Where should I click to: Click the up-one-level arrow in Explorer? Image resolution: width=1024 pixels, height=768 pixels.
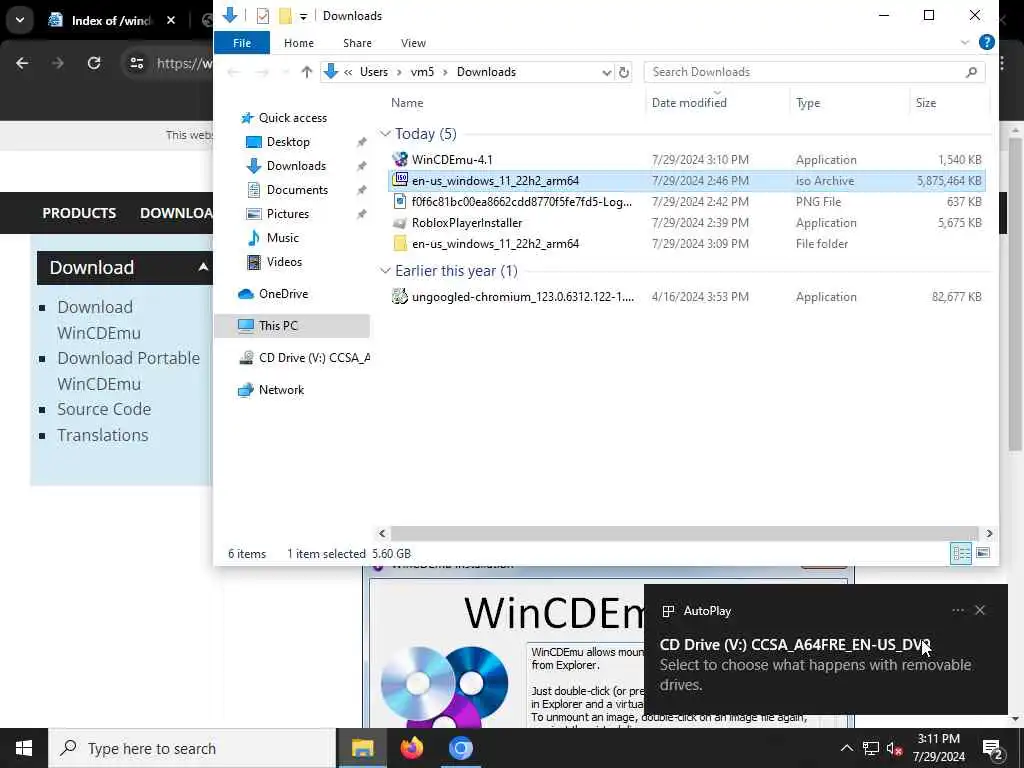point(306,72)
